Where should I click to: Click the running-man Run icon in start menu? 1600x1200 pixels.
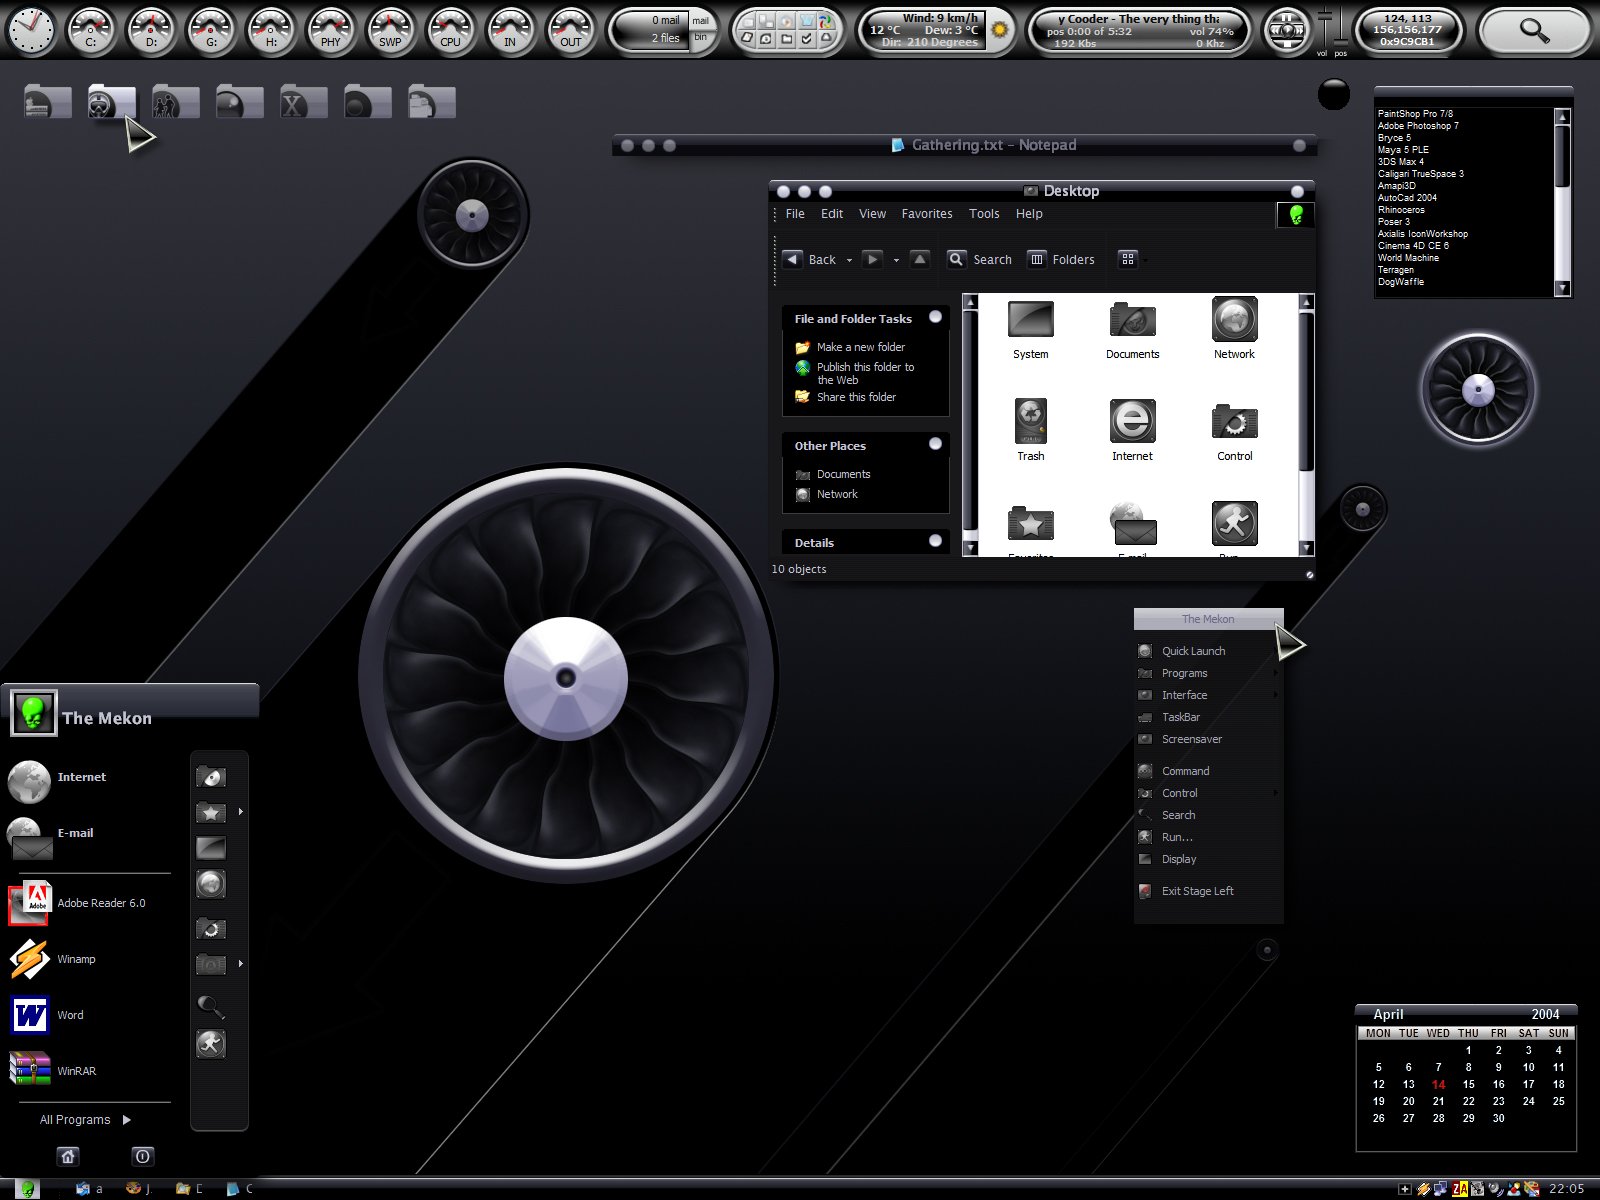[210, 1044]
